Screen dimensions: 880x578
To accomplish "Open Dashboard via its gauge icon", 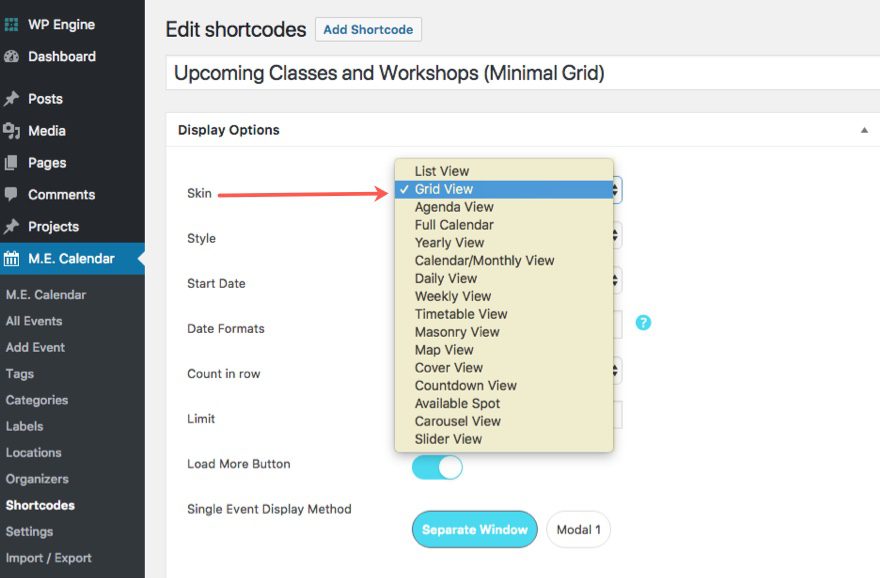I will [x=12, y=57].
